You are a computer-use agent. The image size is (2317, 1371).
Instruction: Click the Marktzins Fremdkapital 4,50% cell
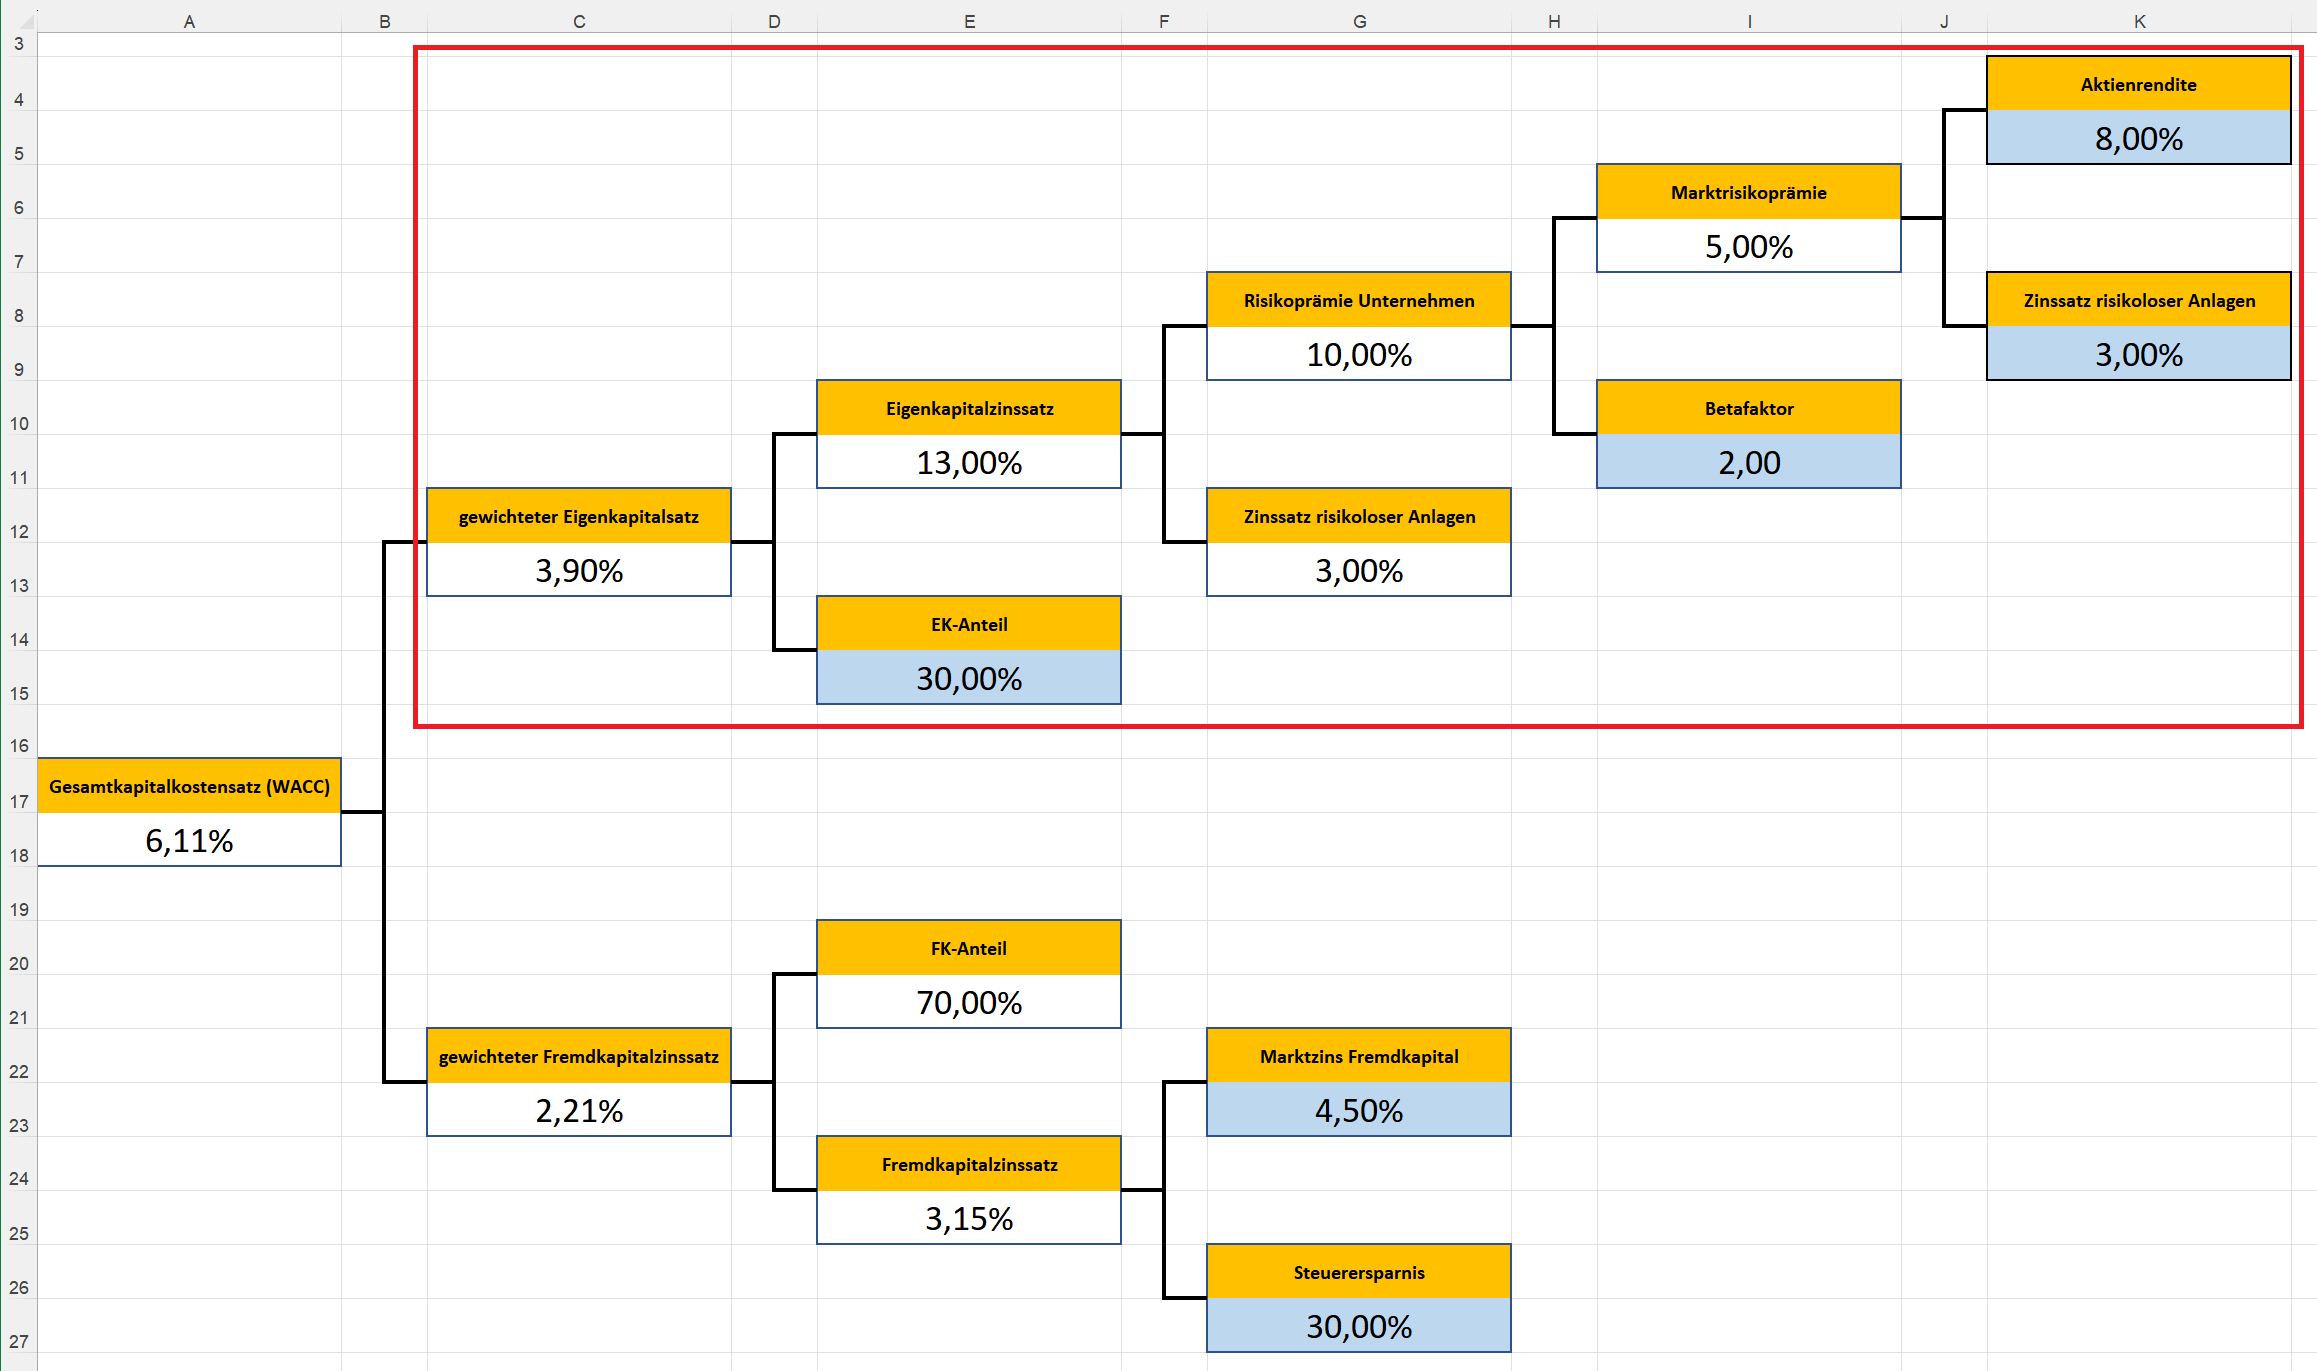coord(1358,1110)
